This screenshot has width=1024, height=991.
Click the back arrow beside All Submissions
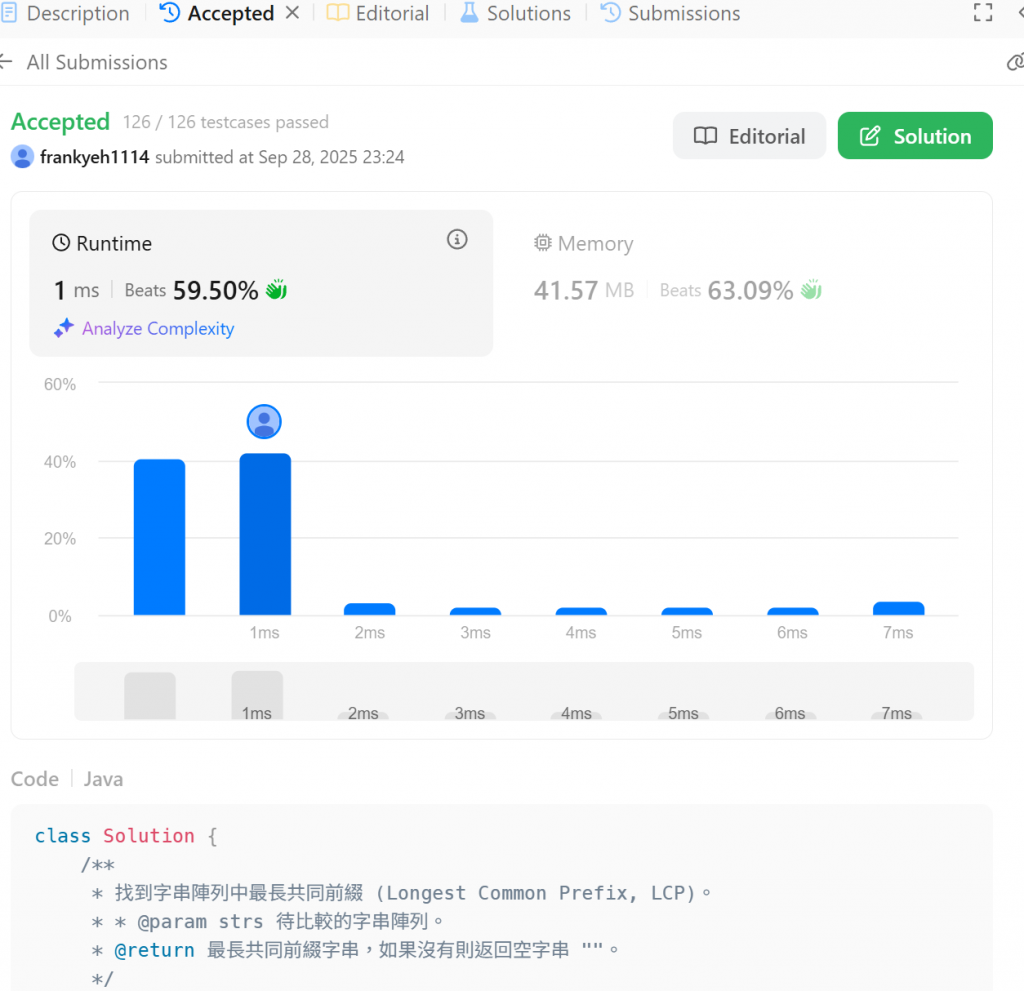point(7,62)
